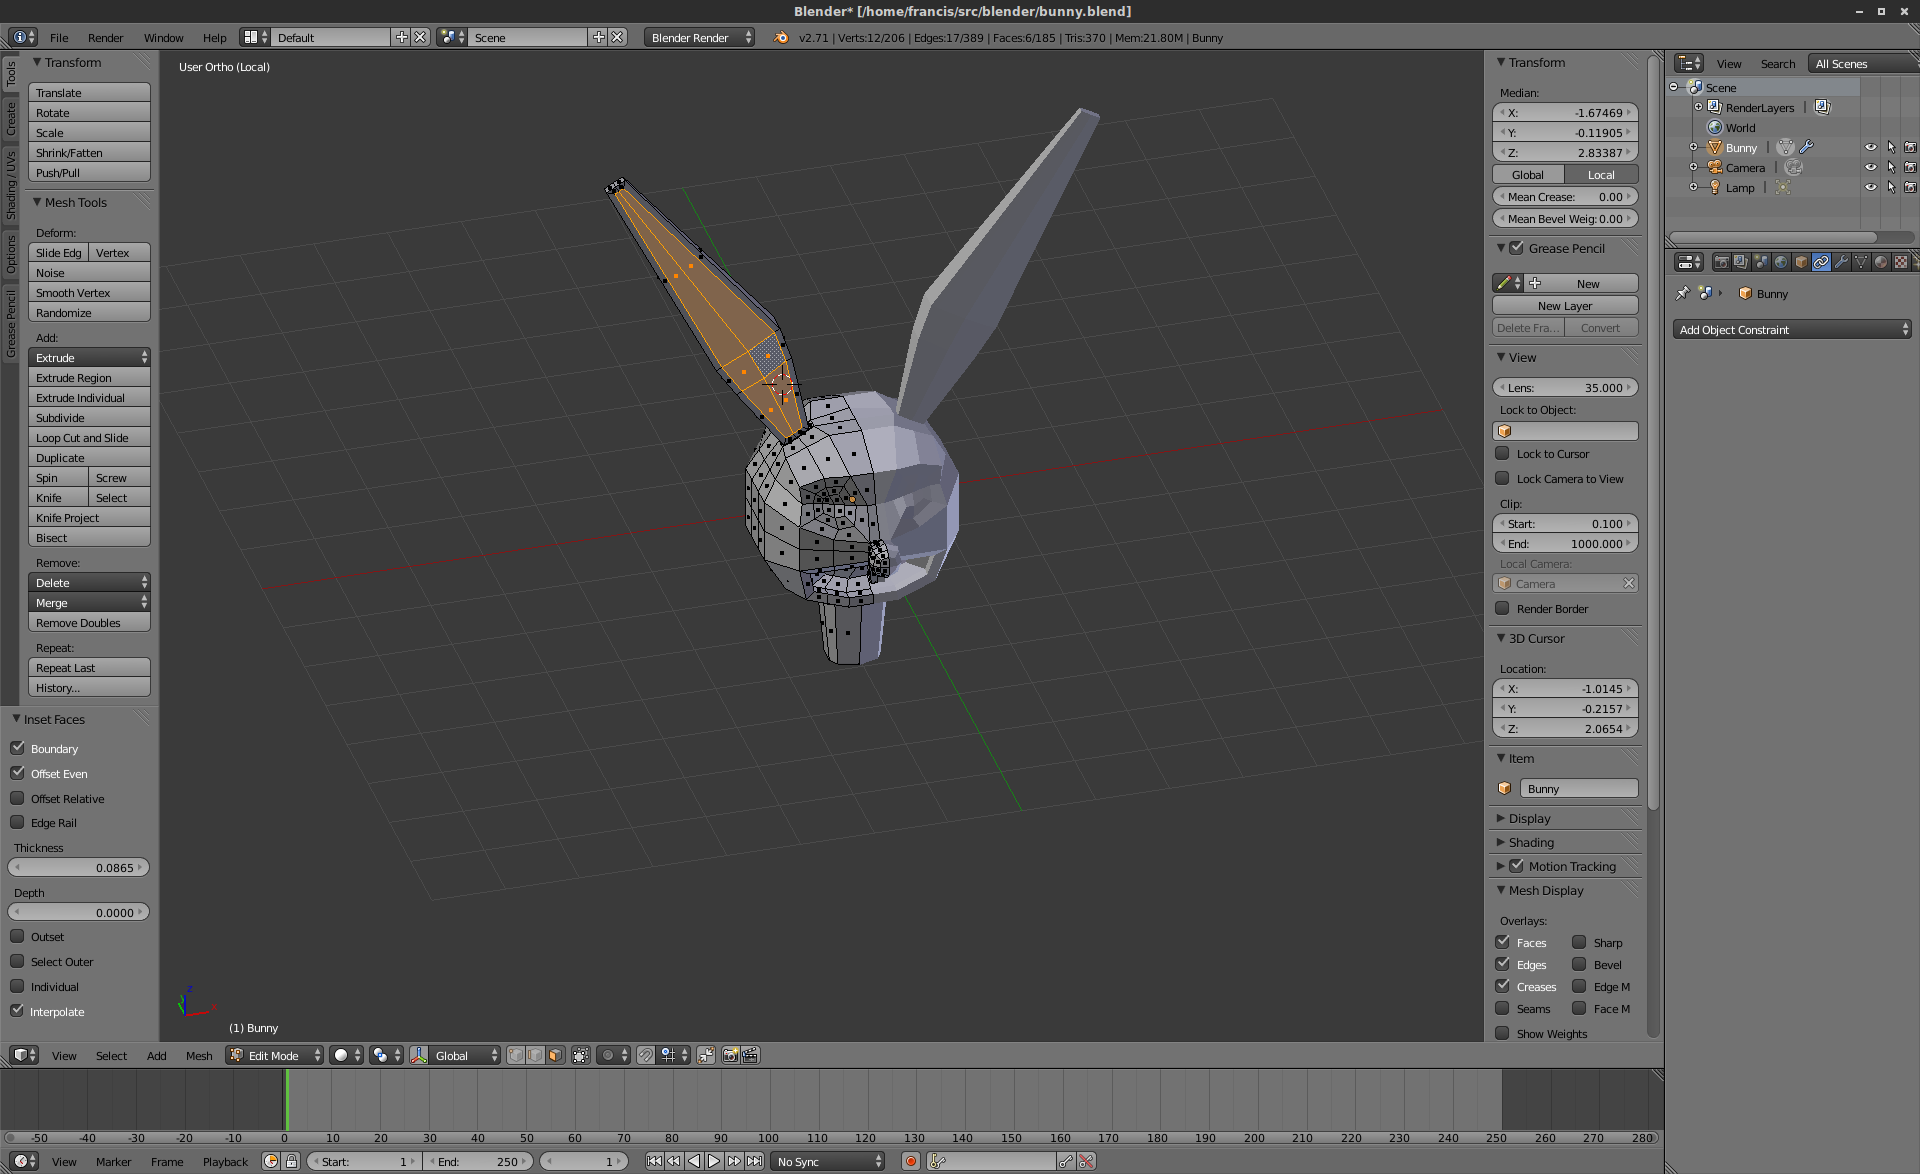This screenshot has height=1174, width=1920.
Task: Open the Extrude dropdown menu
Action: point(89,357)
